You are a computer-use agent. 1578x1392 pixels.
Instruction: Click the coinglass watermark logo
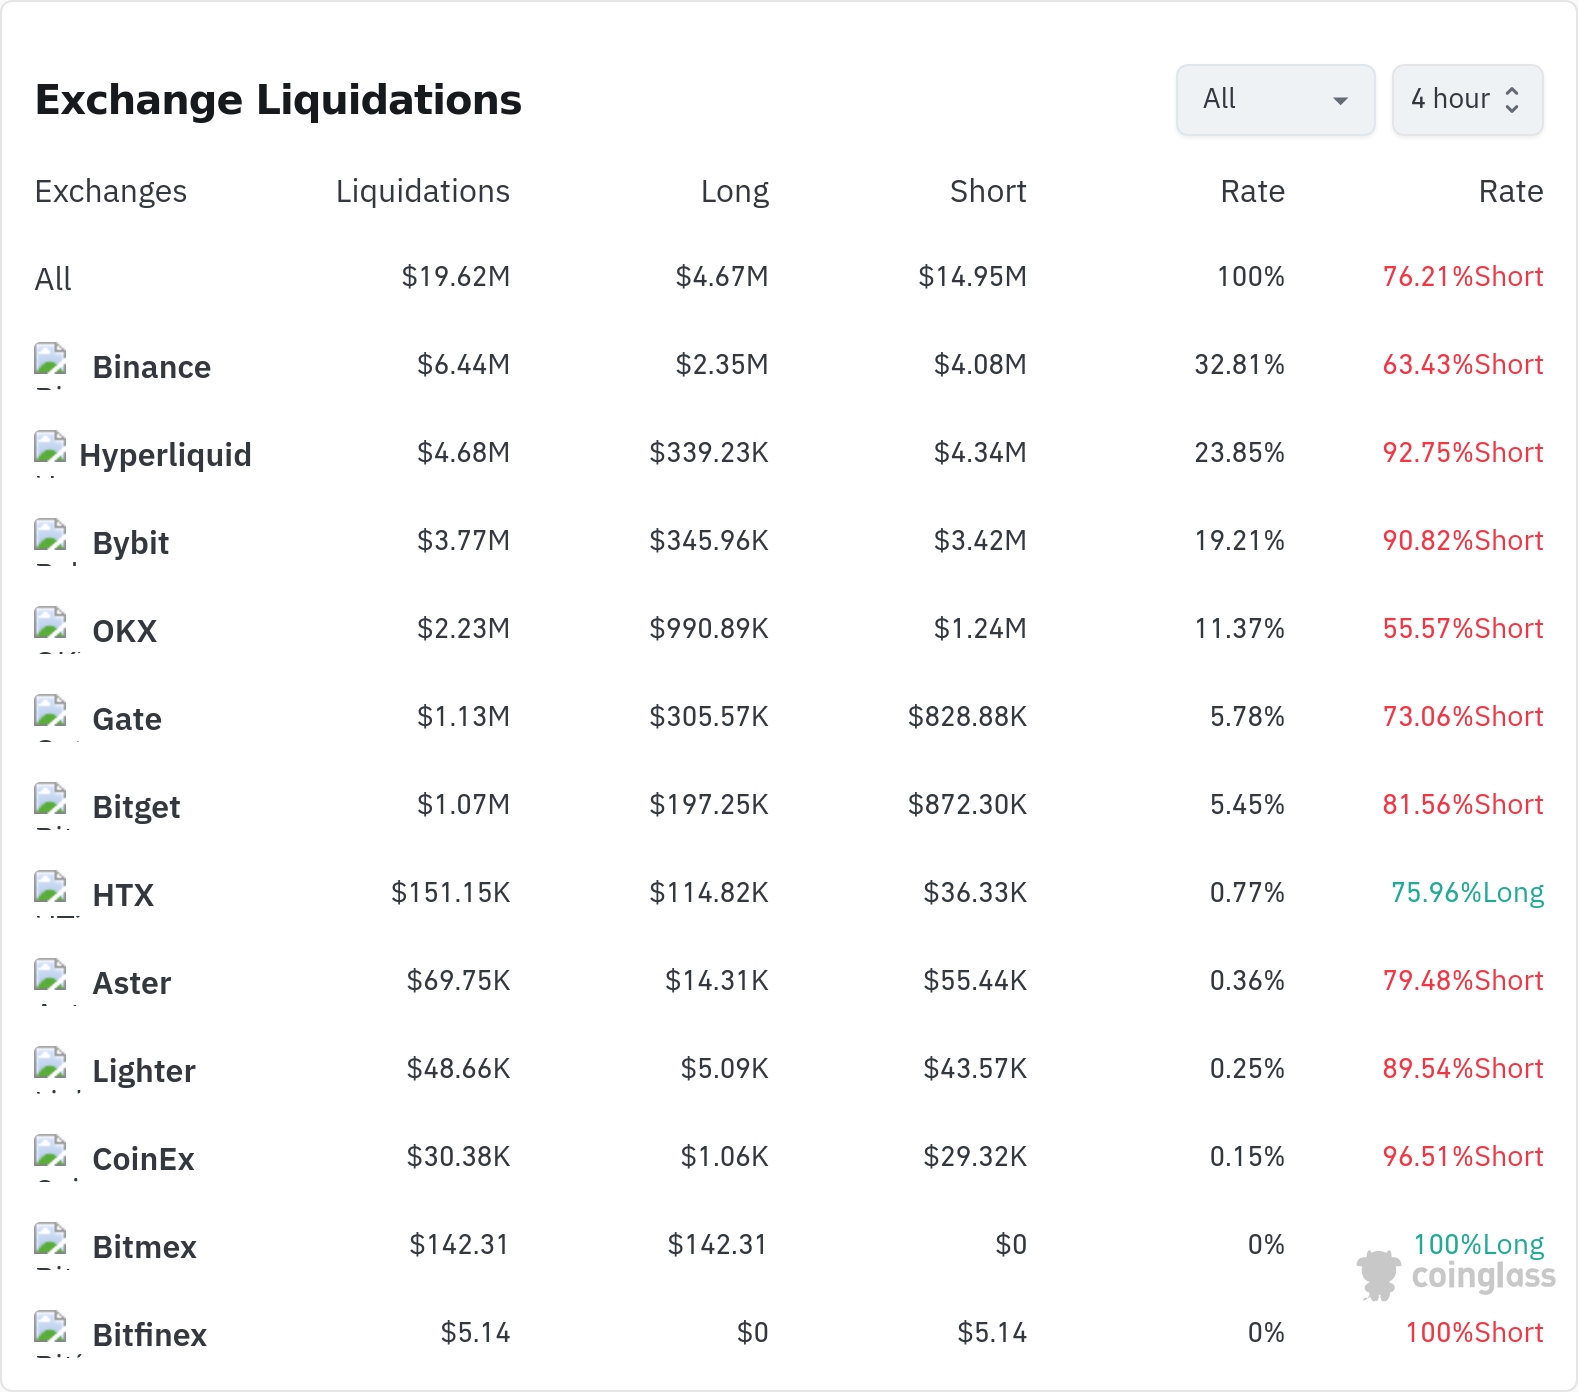[1456, 1275]
